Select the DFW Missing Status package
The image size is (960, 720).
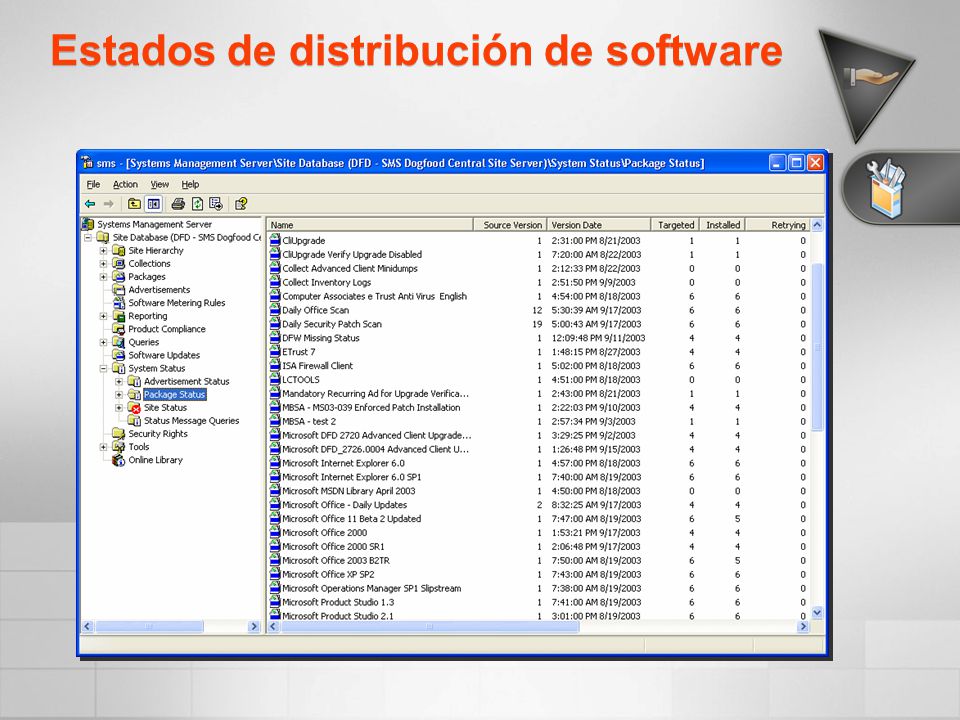click(x=539, y=338)
